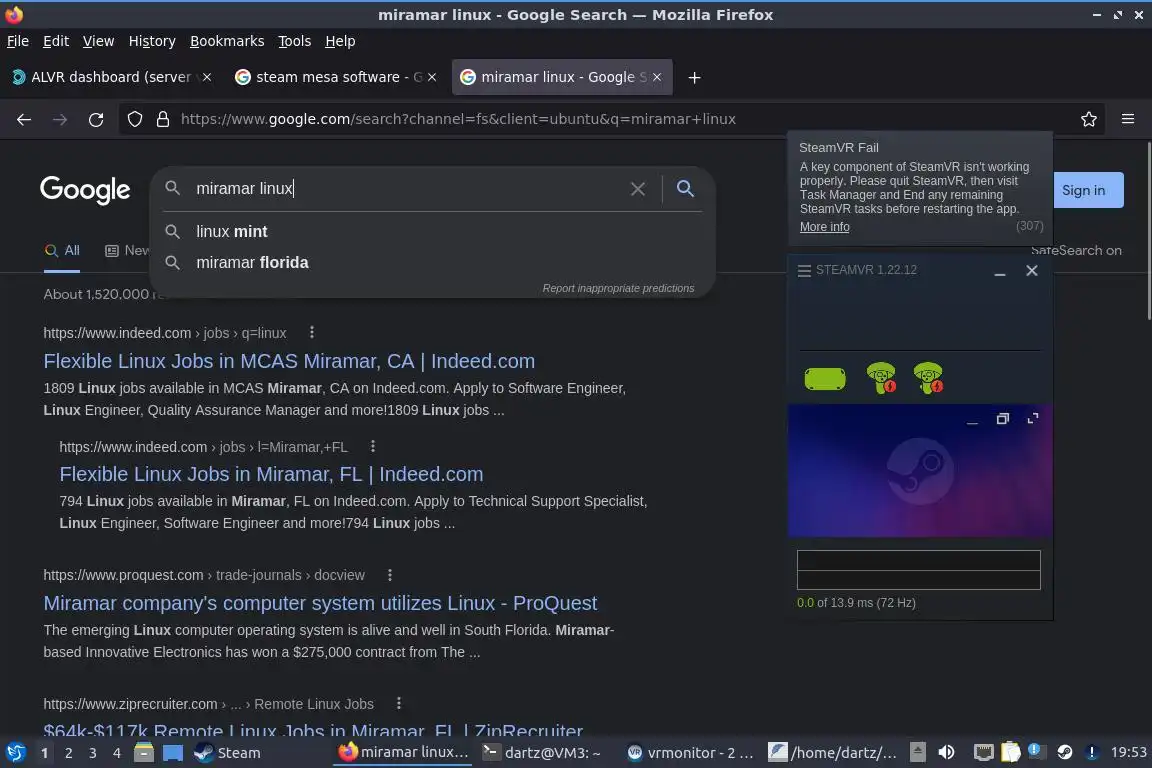Open Flexible Linux Jobs in Miramar, FL result

tap(271, 474)
